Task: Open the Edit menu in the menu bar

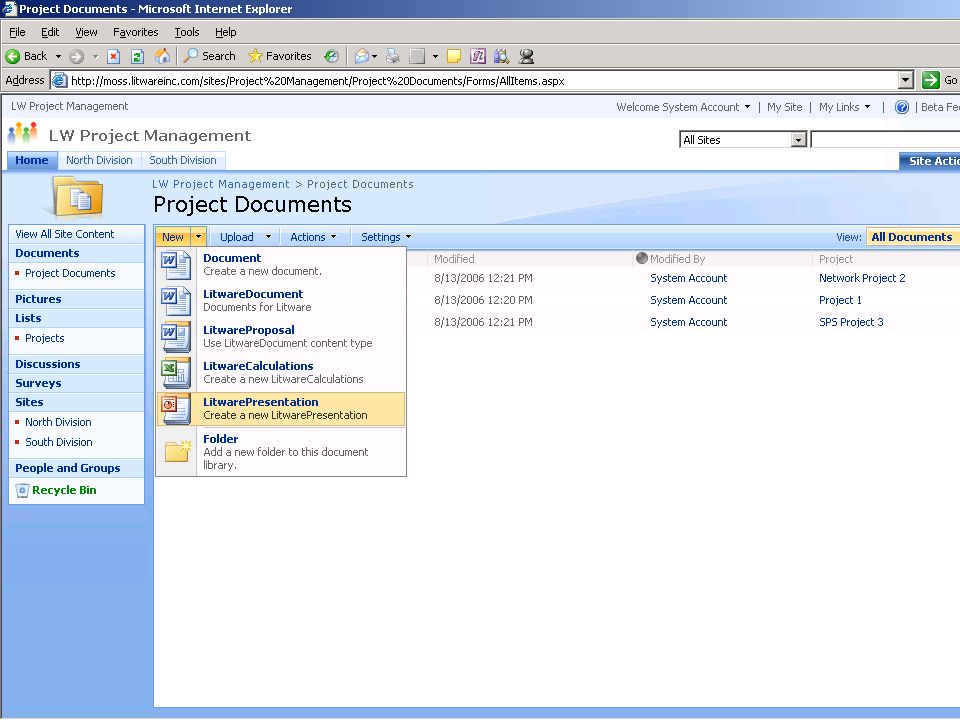Action: click(50, 32)
